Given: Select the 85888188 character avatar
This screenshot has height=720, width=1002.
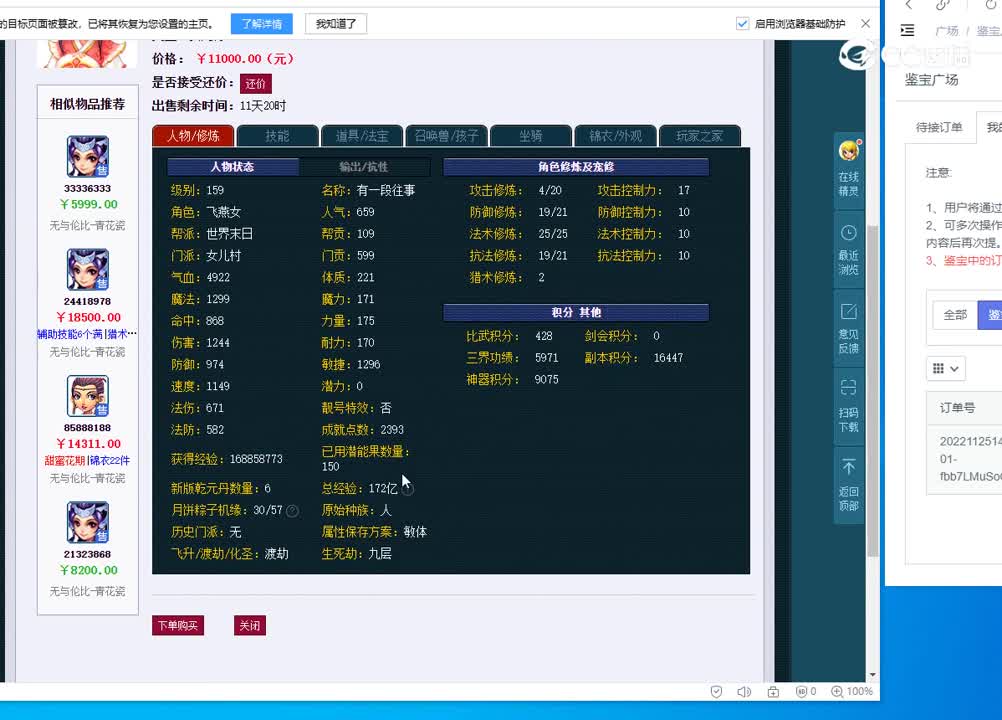Looking at the screenshot, I should click(88, 395).
